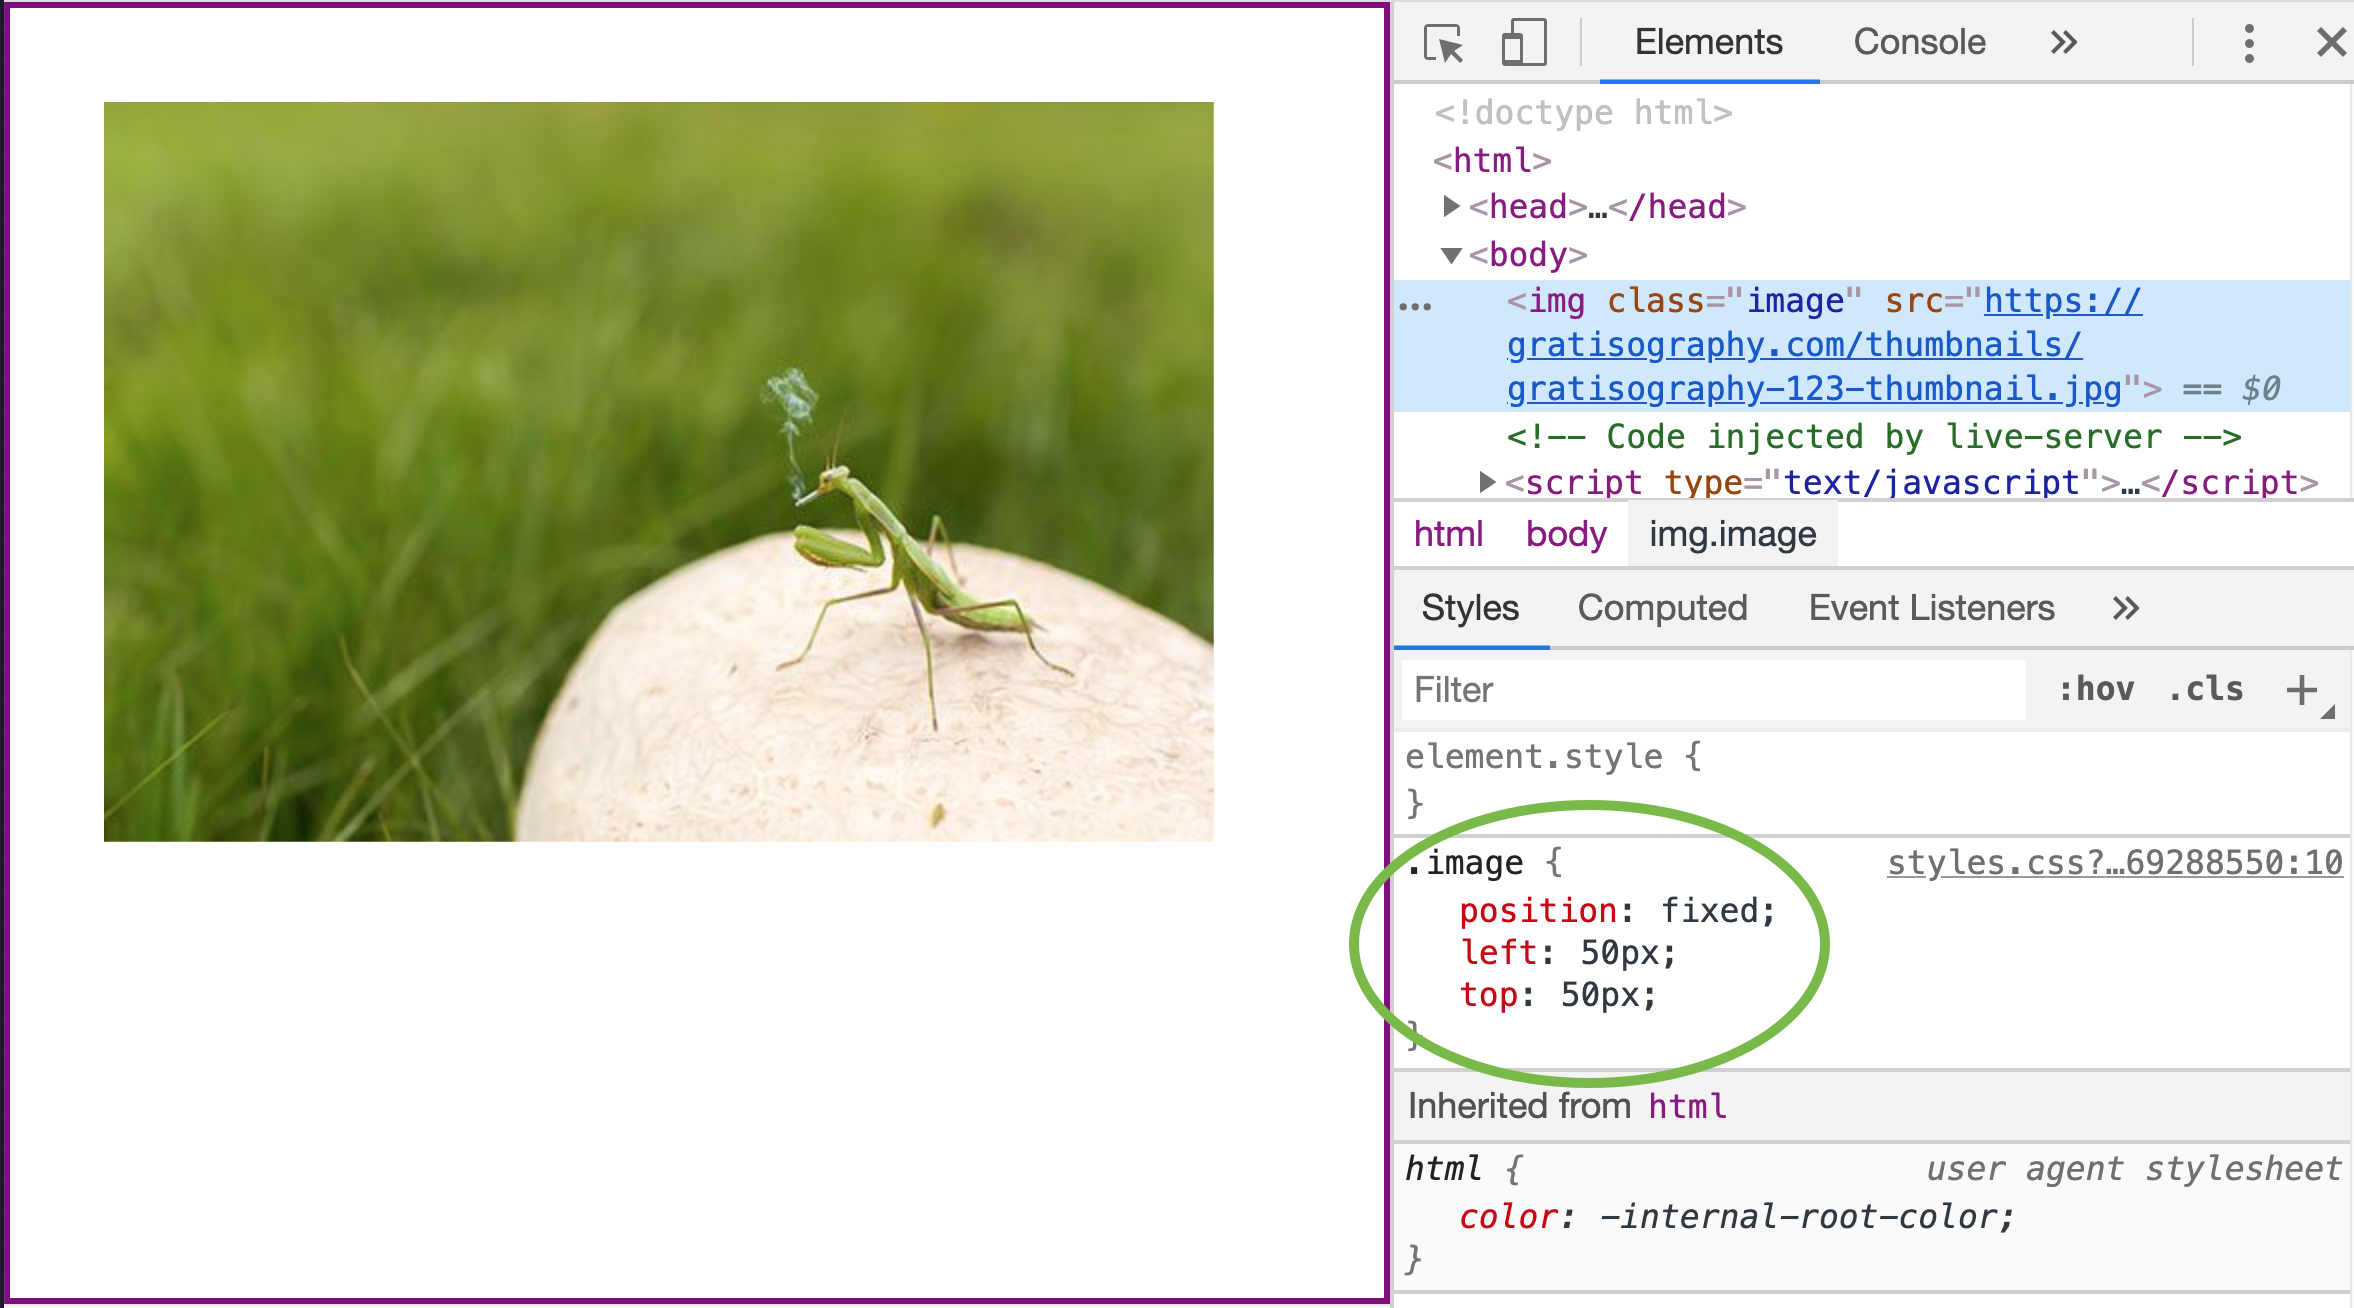Click the Filter styles input field

pyautogui.click(x=1713, y=690)
